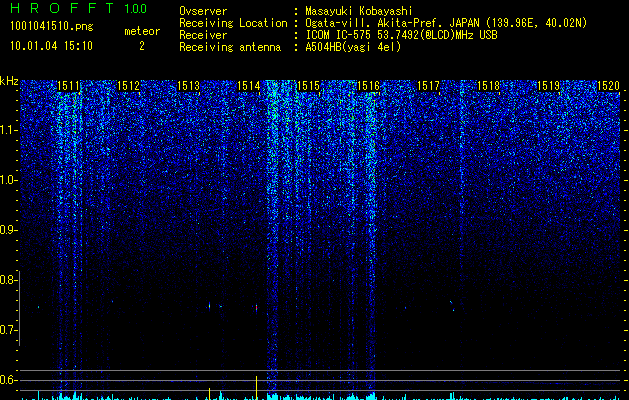The width and height of the screenshot is (629, 400).
Task: Click the HROFFT program title text
Action: click(x=63, y=8)
